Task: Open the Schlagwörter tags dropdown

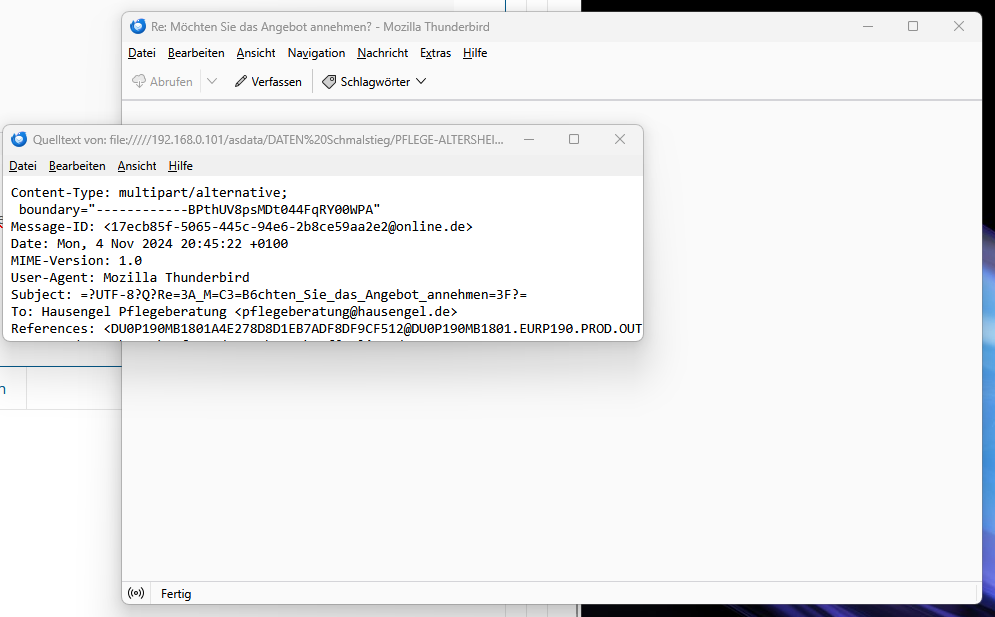Action: (374, 81)
